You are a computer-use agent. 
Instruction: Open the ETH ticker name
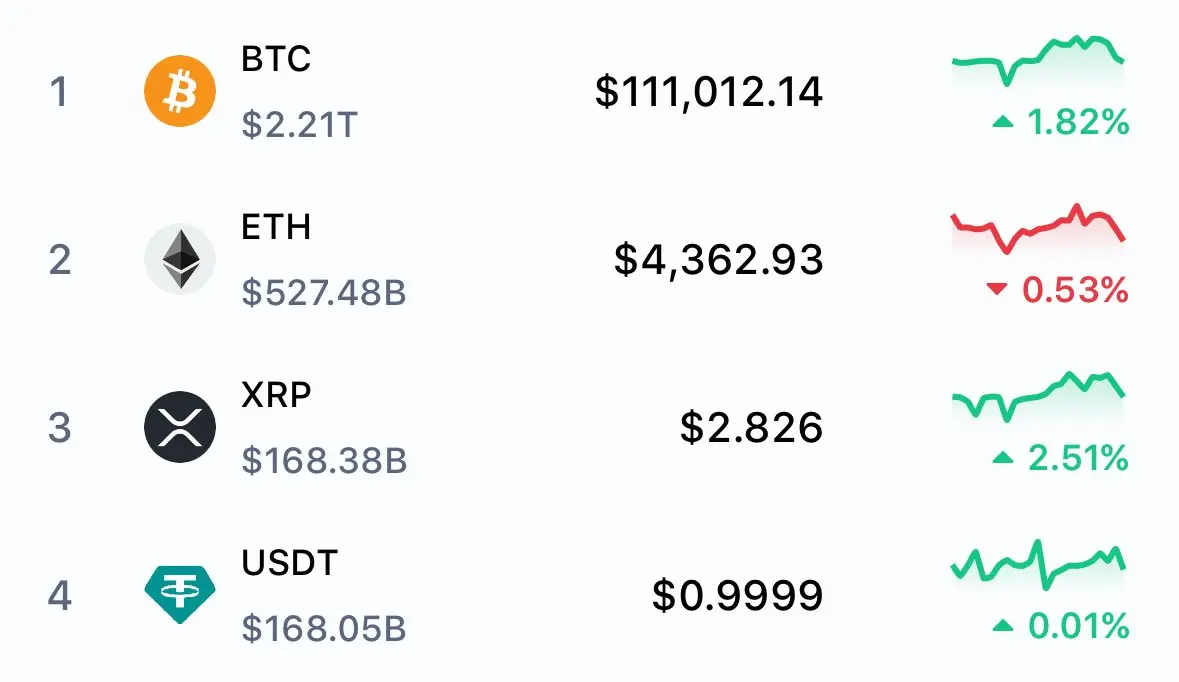pos(276,227)
